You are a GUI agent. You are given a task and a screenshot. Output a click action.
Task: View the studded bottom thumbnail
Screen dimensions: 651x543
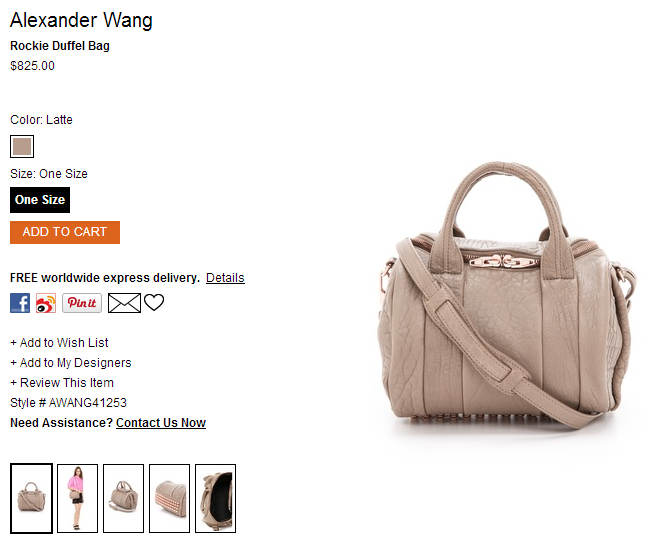point(169,498)
